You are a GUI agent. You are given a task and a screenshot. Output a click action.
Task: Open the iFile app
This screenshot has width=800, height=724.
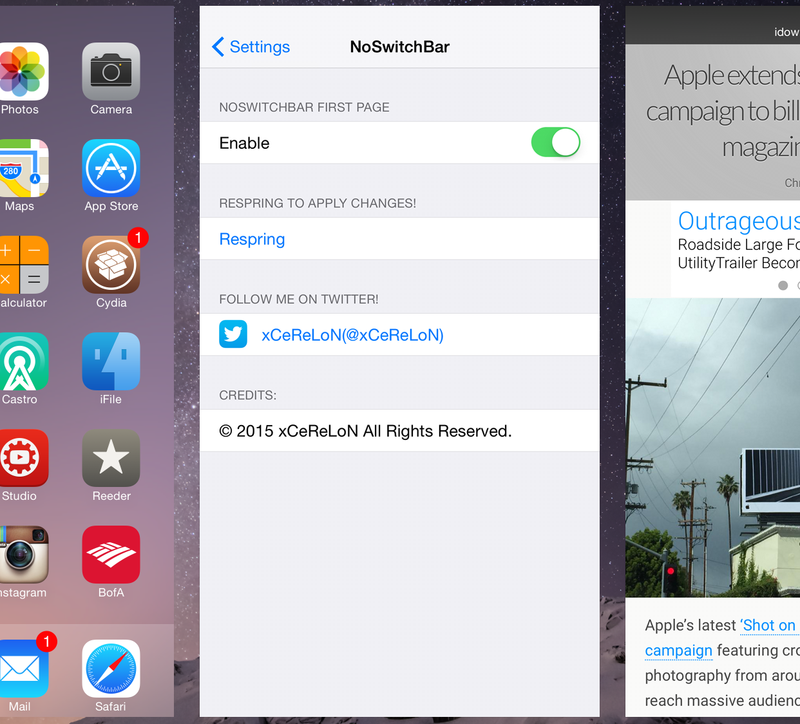[111, 361]
